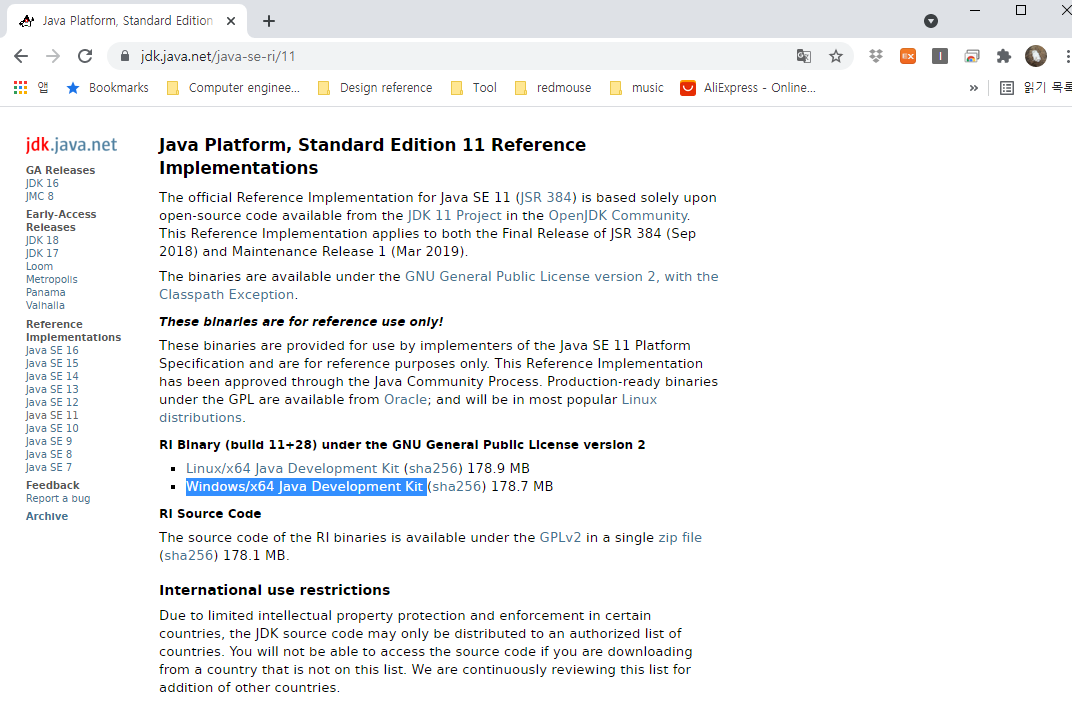Open the Archive link

(47, 516)
